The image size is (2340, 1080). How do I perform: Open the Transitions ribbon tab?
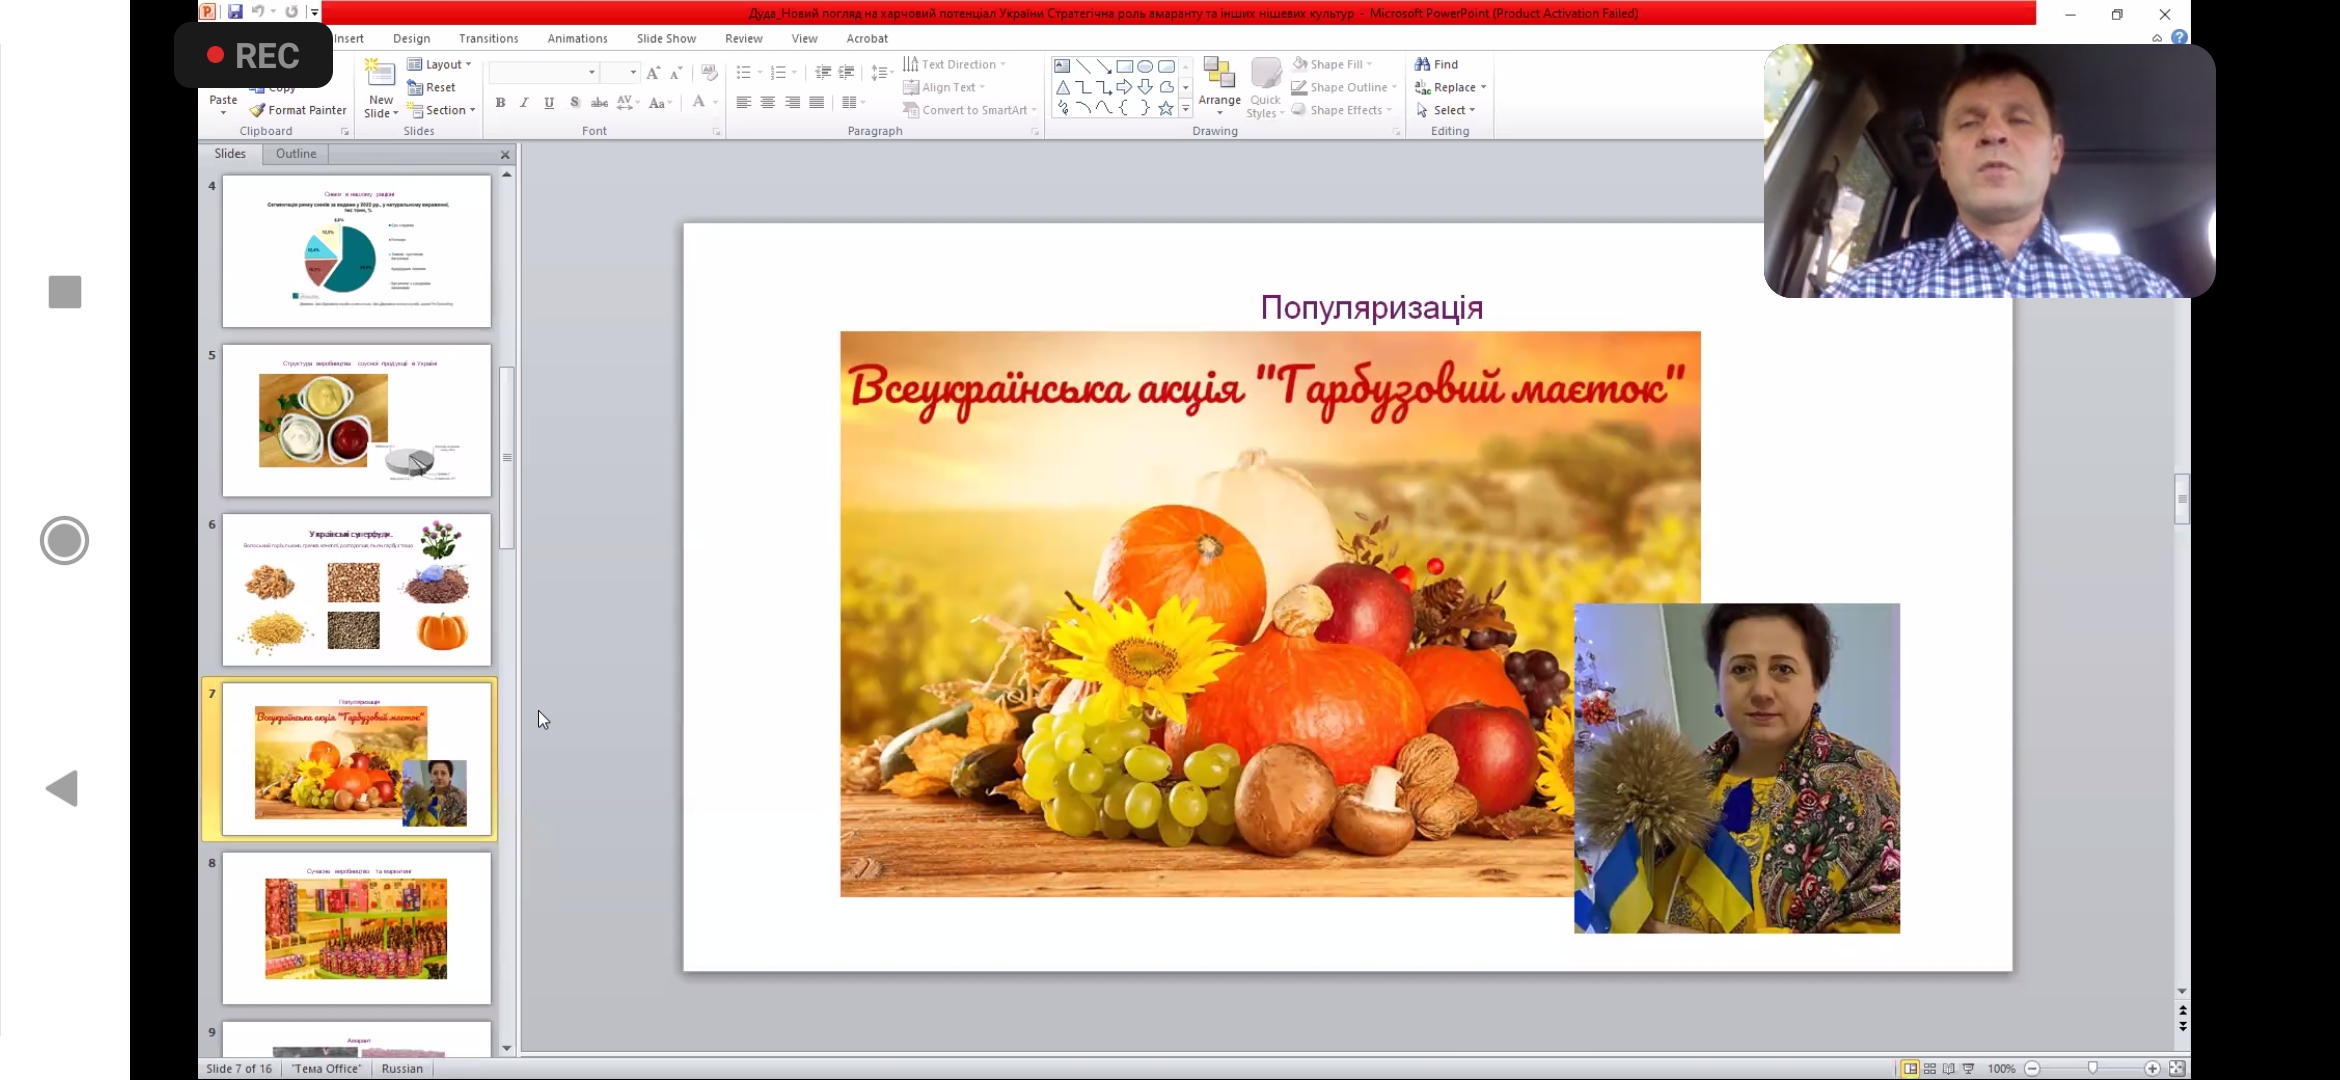(x=488, y=38)
